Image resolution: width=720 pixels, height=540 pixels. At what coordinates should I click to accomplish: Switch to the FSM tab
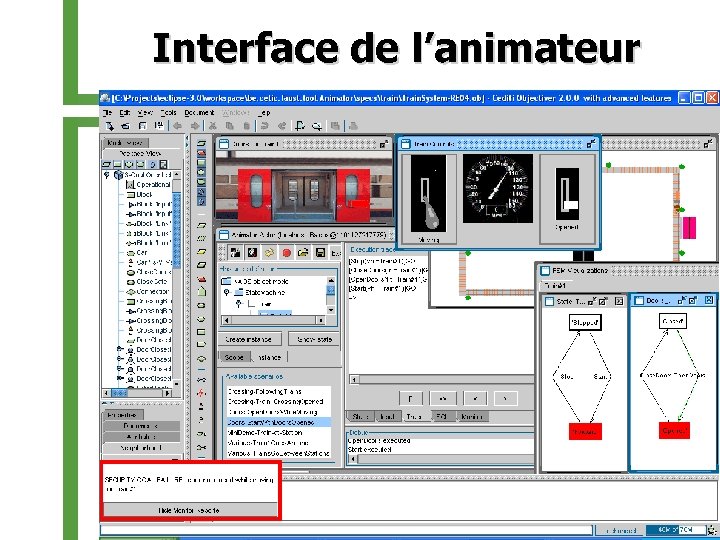(x=442, y=416)
